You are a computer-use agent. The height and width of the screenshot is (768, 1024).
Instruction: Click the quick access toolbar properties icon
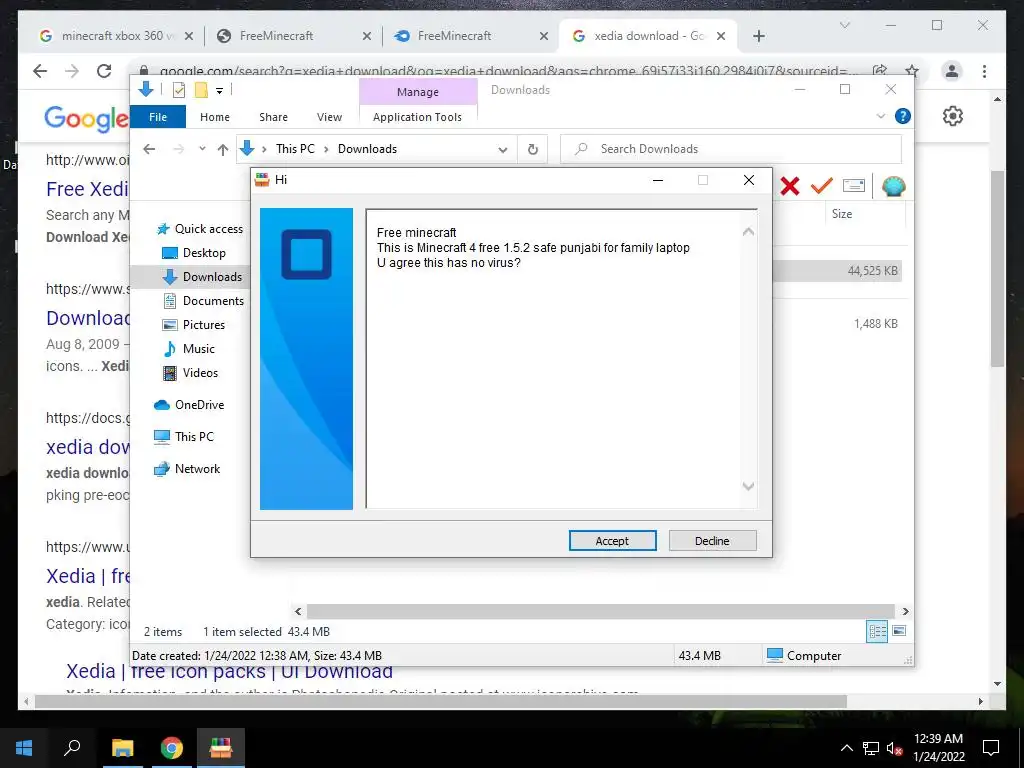[x=178, y=91]
